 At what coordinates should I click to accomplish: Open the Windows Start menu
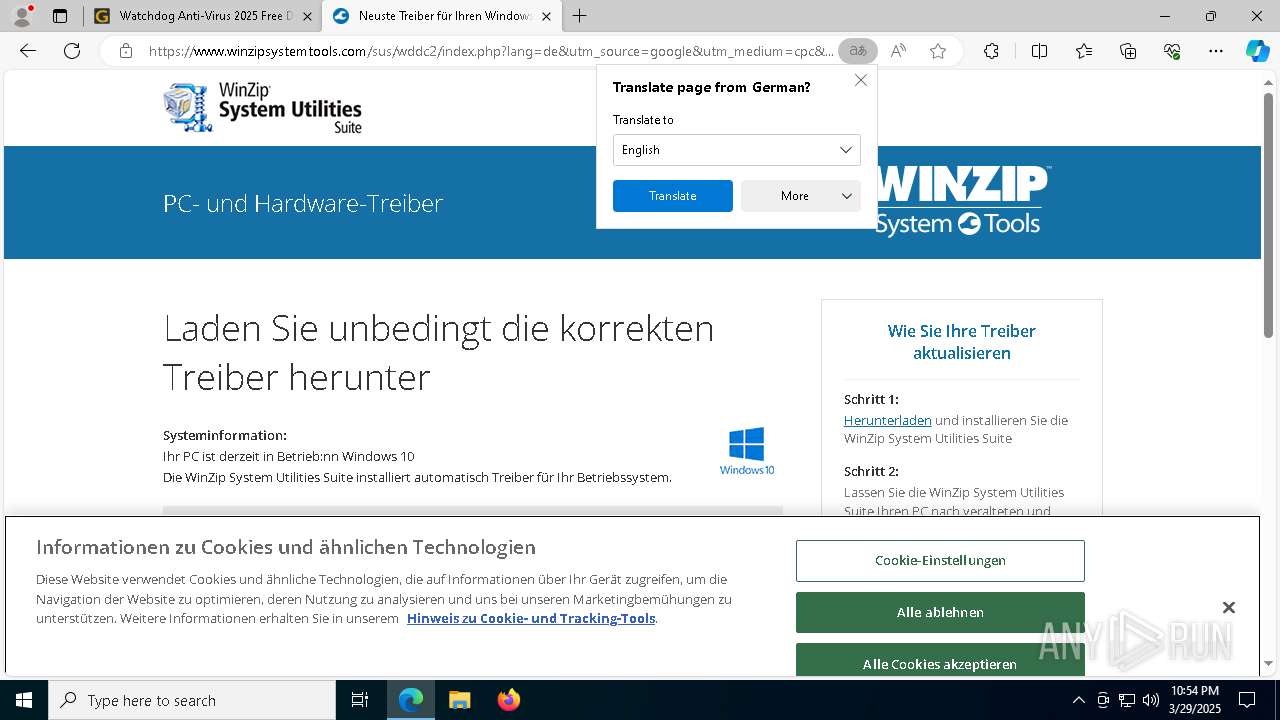pyautogui.click(x=24, y=700)
